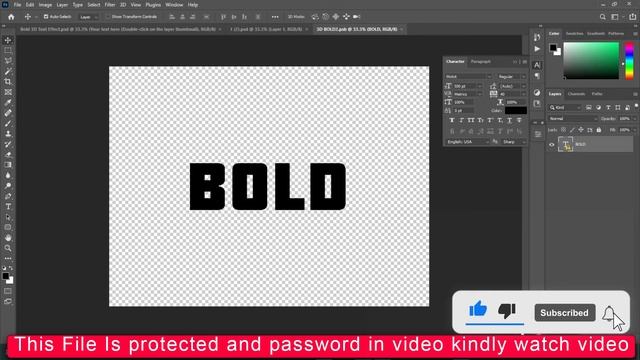Select the Rectangular Marquee tool
This screenshot has width=640, height=360.
[8, 50]
